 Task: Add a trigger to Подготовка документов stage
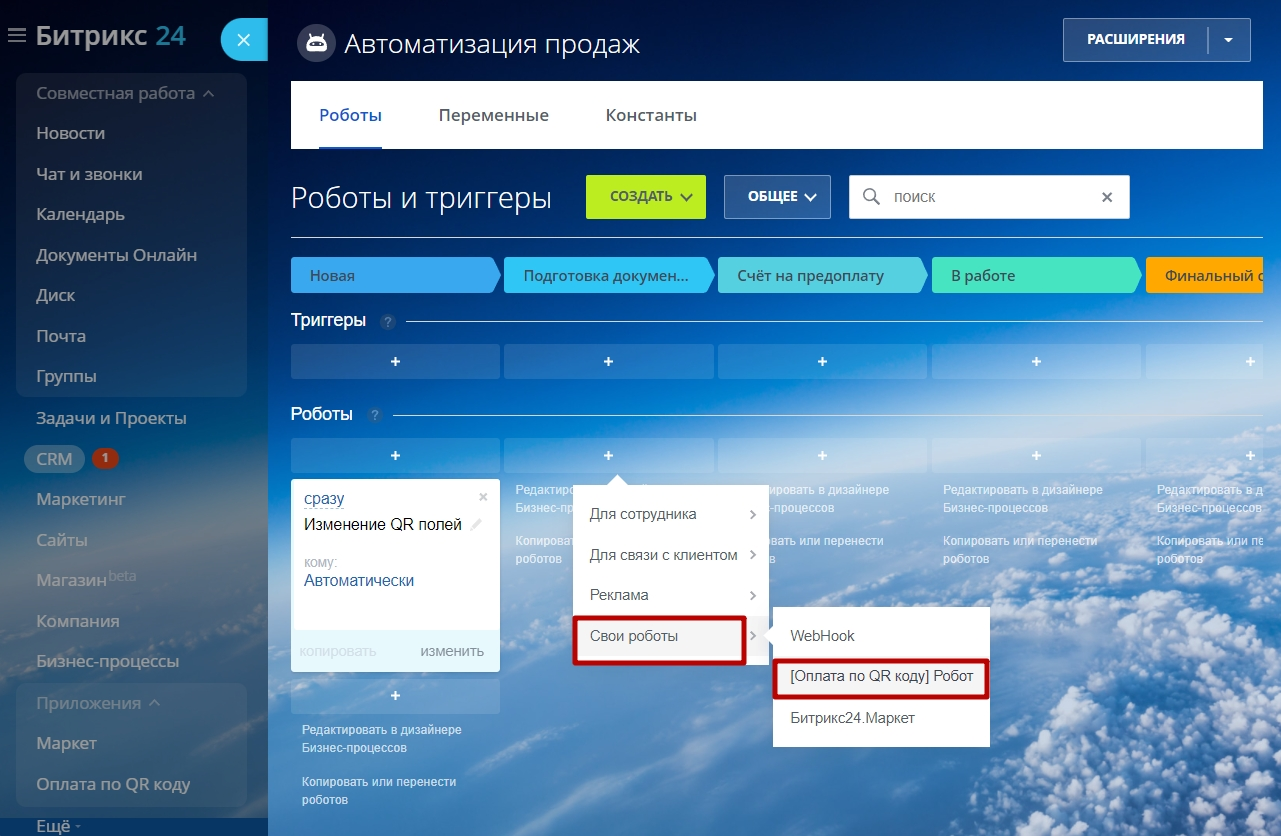point(609,362)
